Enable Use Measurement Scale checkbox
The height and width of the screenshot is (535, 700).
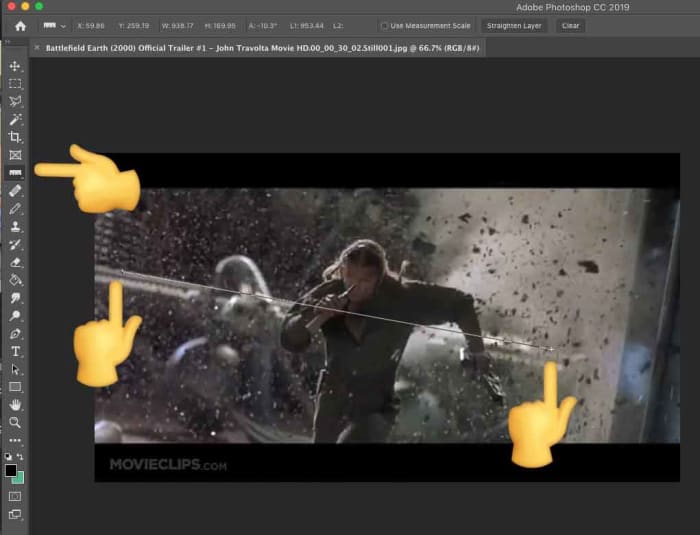[385, 26]
